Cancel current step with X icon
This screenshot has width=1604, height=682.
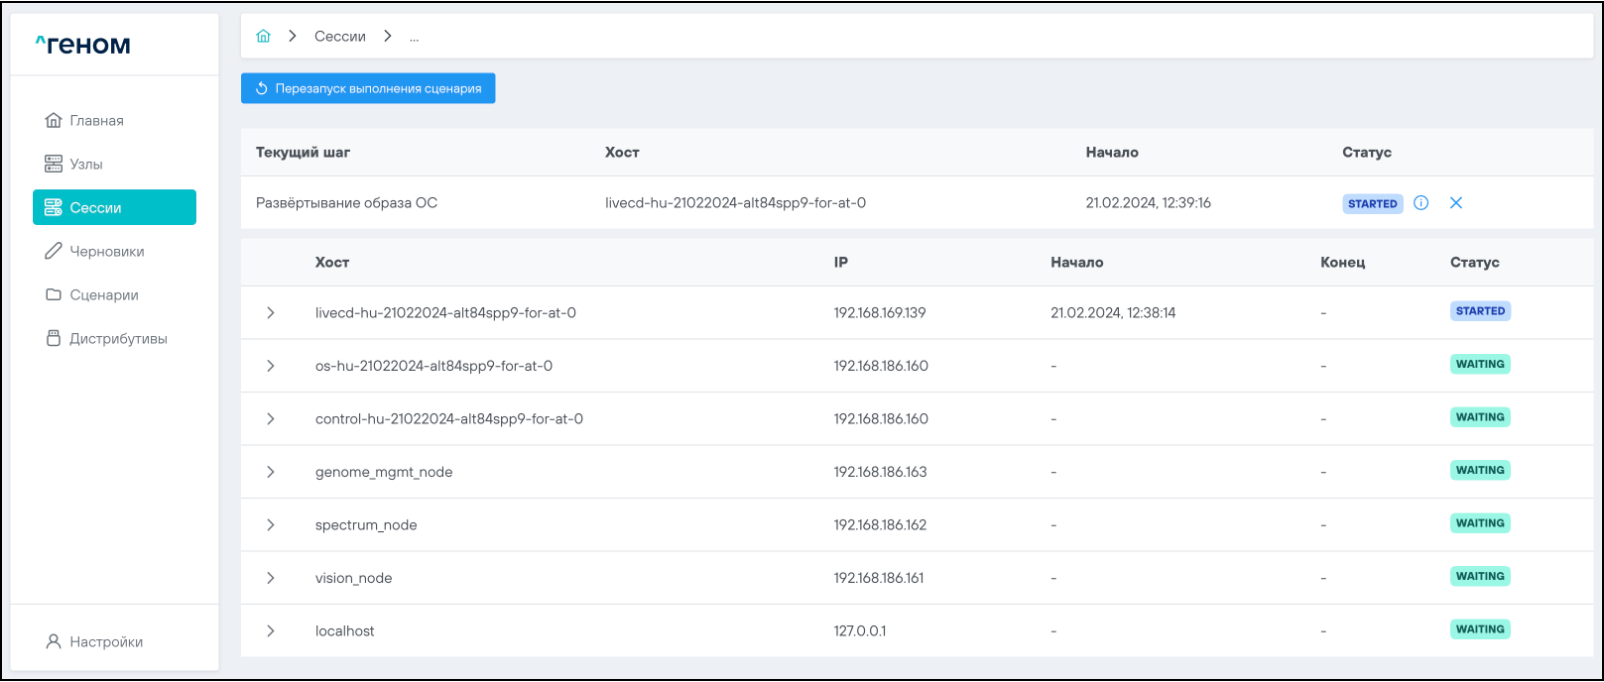pyautogui.click(x=1456, y=203)
